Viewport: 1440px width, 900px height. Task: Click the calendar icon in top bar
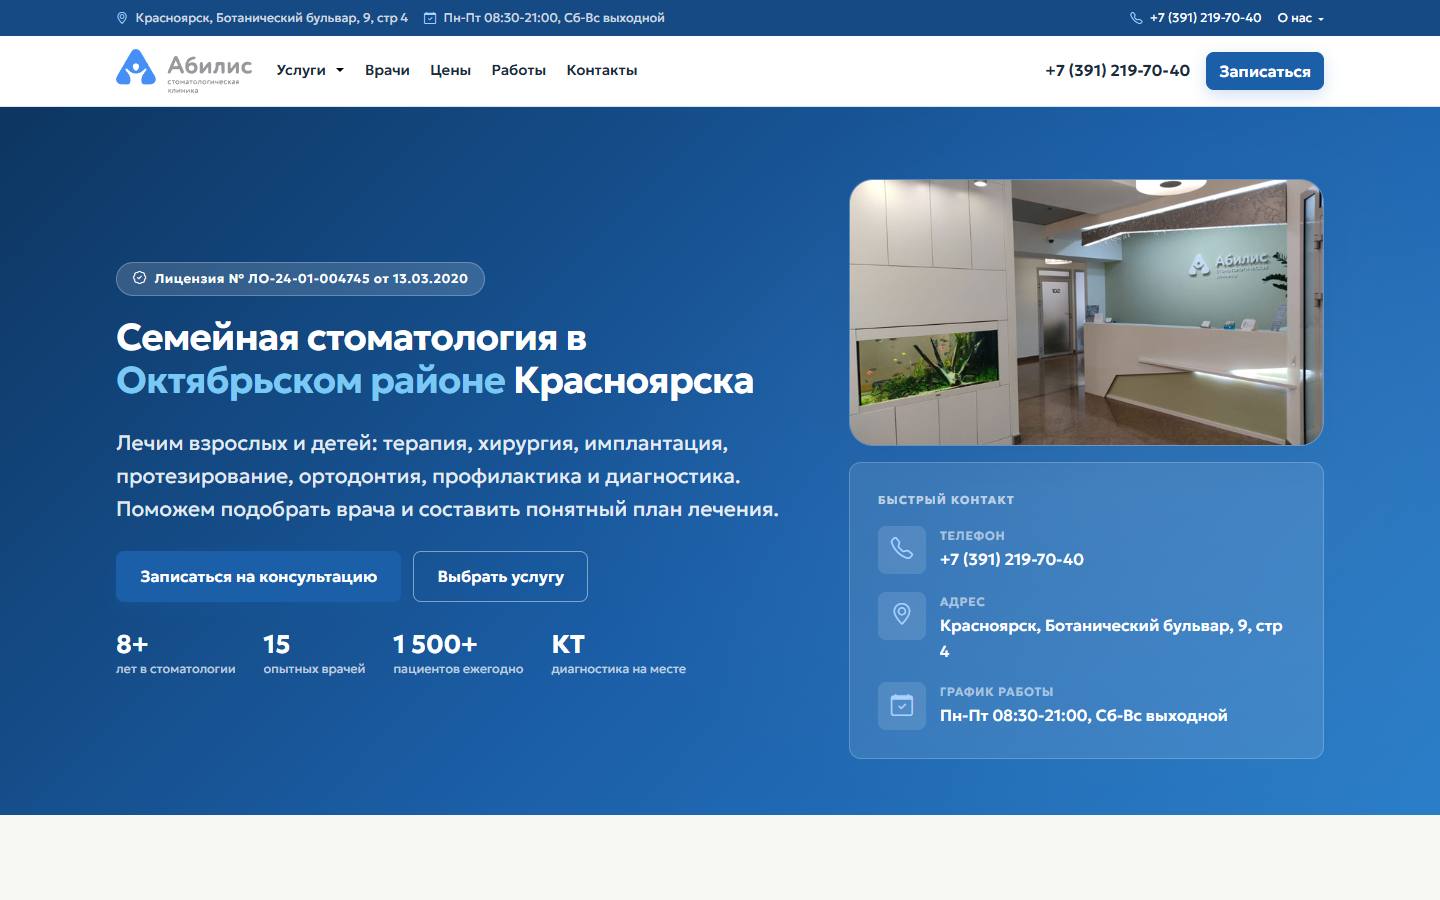point(430,18)
